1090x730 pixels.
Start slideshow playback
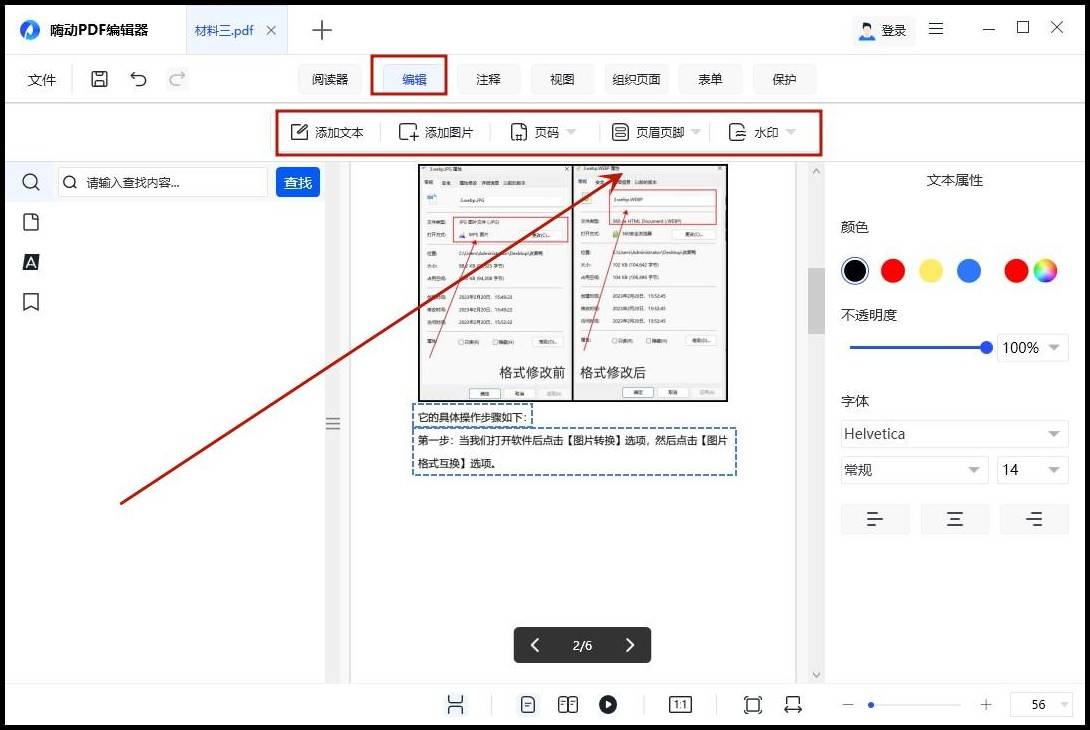[x=608, y=704]
